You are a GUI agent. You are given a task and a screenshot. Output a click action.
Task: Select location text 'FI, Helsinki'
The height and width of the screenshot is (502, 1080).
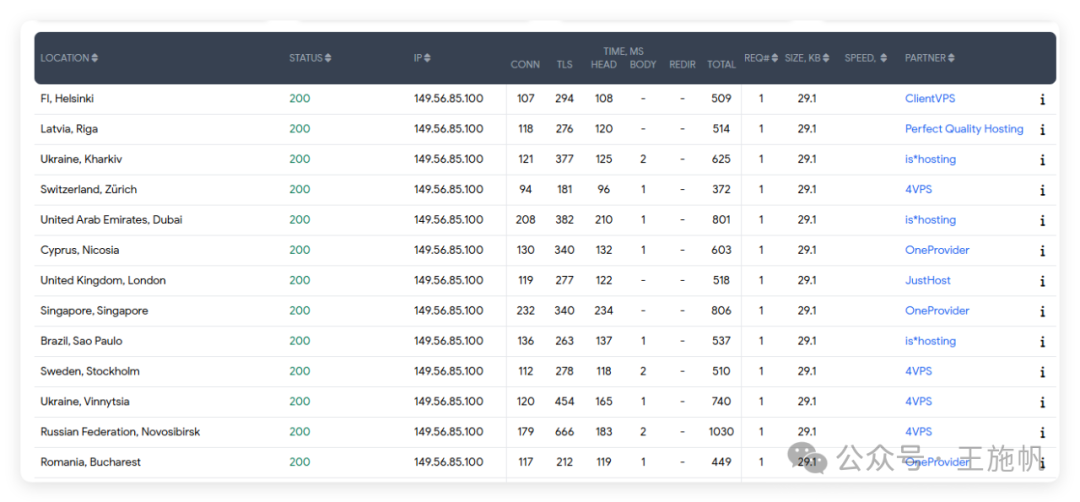pyautogui.click(x=67, y=98)
